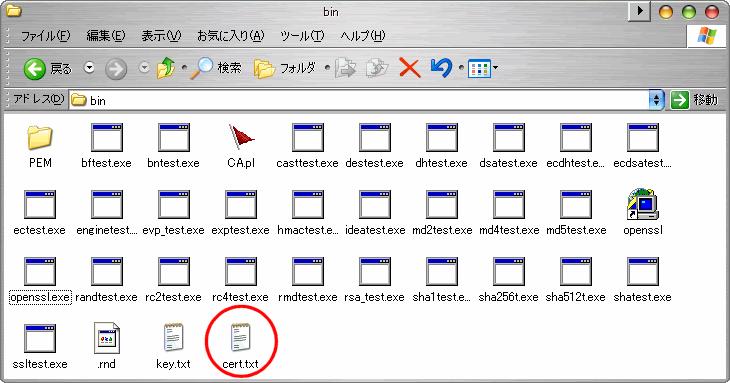Expand the views dropdown arrow
The height and width of the screenshot is (383, 730).
495,68
